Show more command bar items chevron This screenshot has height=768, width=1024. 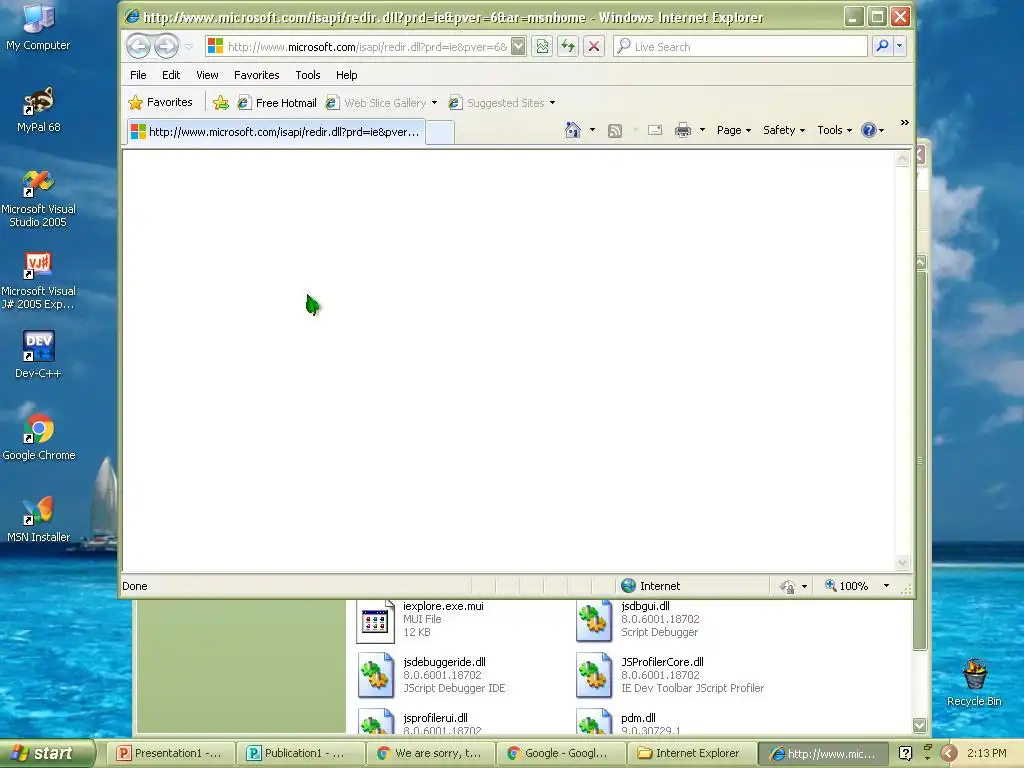904,123
